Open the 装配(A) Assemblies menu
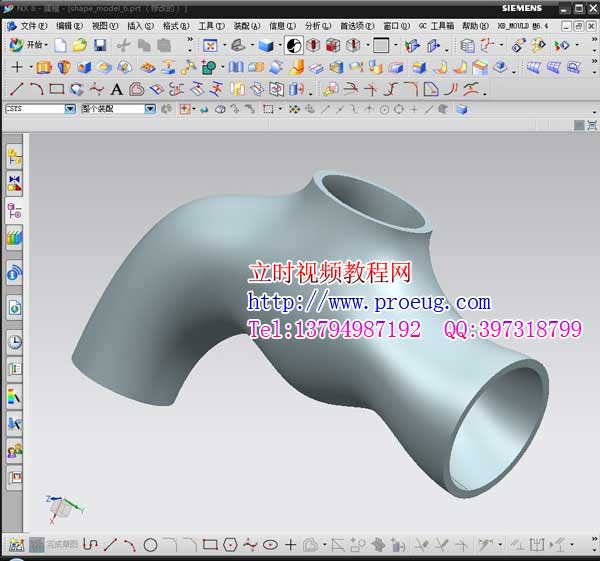 tap(247, 26)
